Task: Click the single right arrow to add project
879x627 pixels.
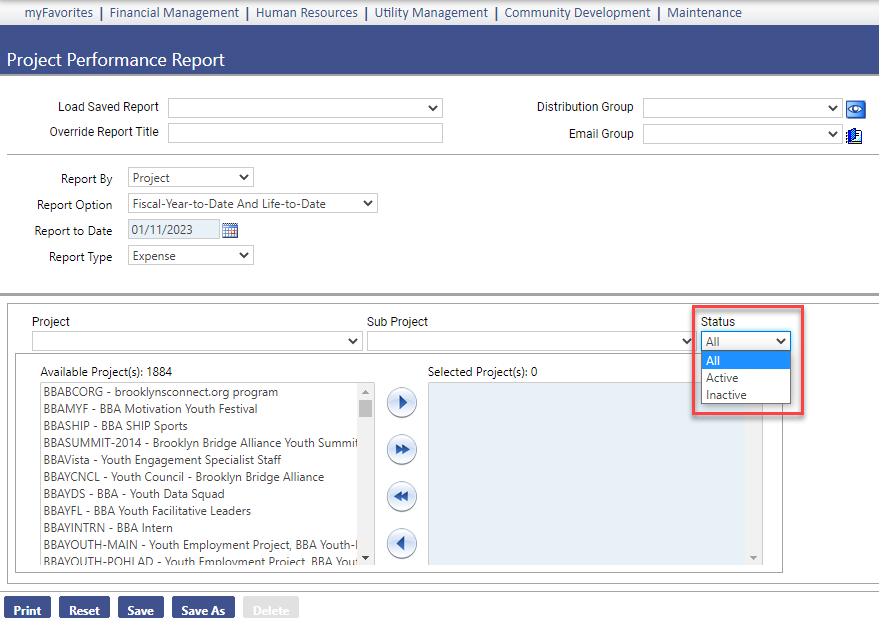Action: pos(401,403)
